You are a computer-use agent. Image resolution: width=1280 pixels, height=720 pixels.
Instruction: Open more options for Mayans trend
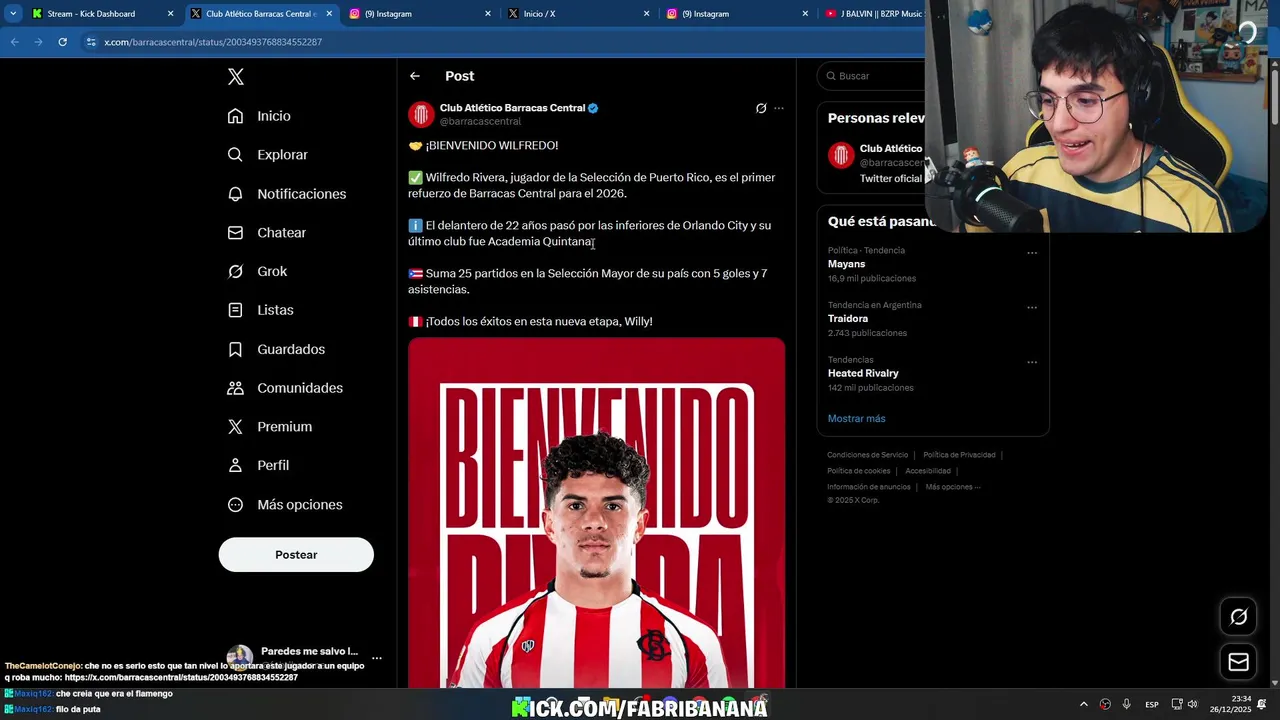coord(1032,253)
